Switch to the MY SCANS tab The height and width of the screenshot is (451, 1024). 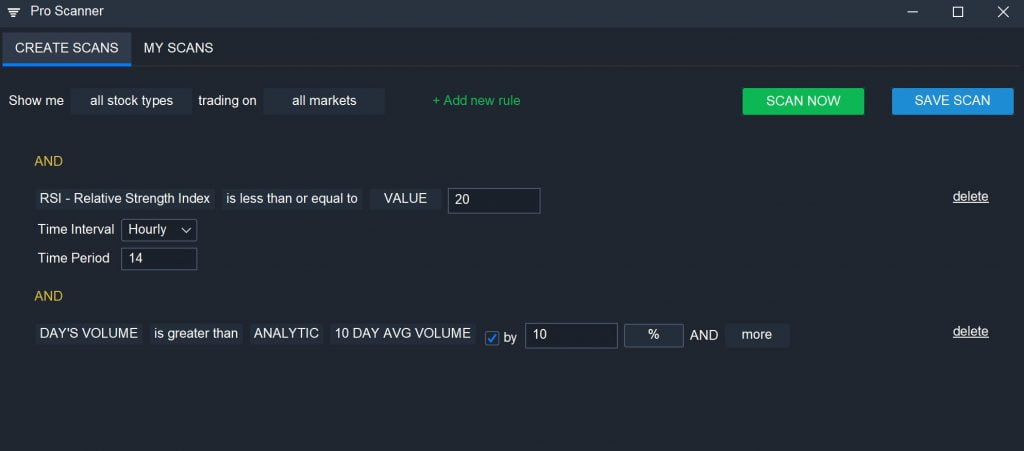click(178, 48)
